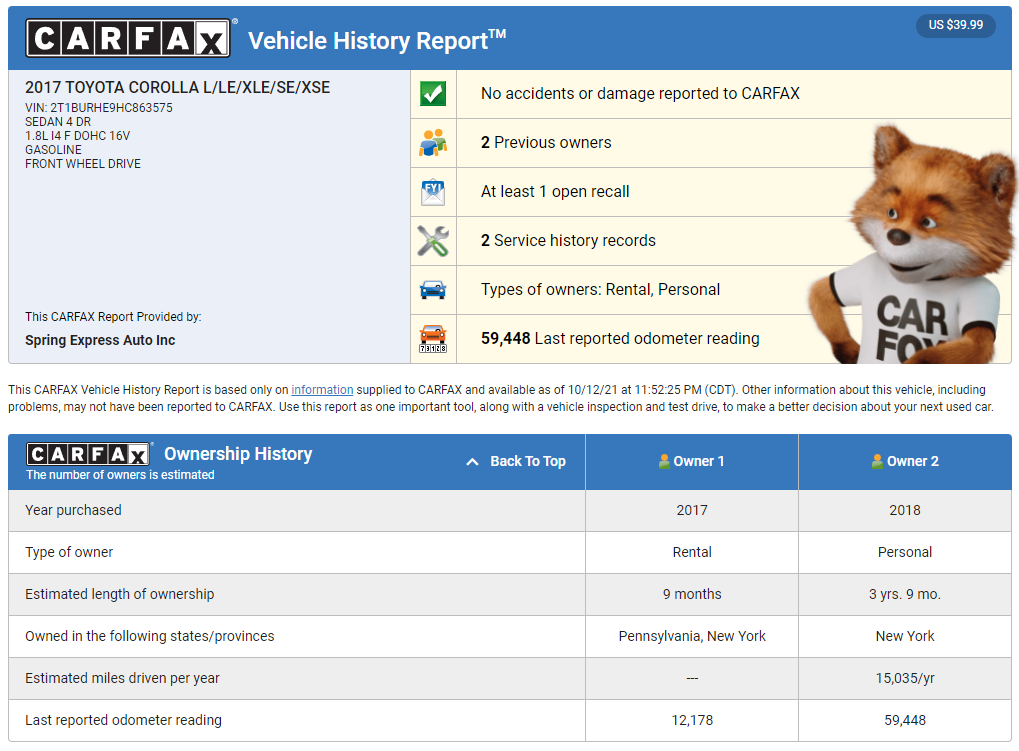Click the 3 yrs. 9 mo. cell
Viewport: 1019px width, 751px height.
[905, 594]
